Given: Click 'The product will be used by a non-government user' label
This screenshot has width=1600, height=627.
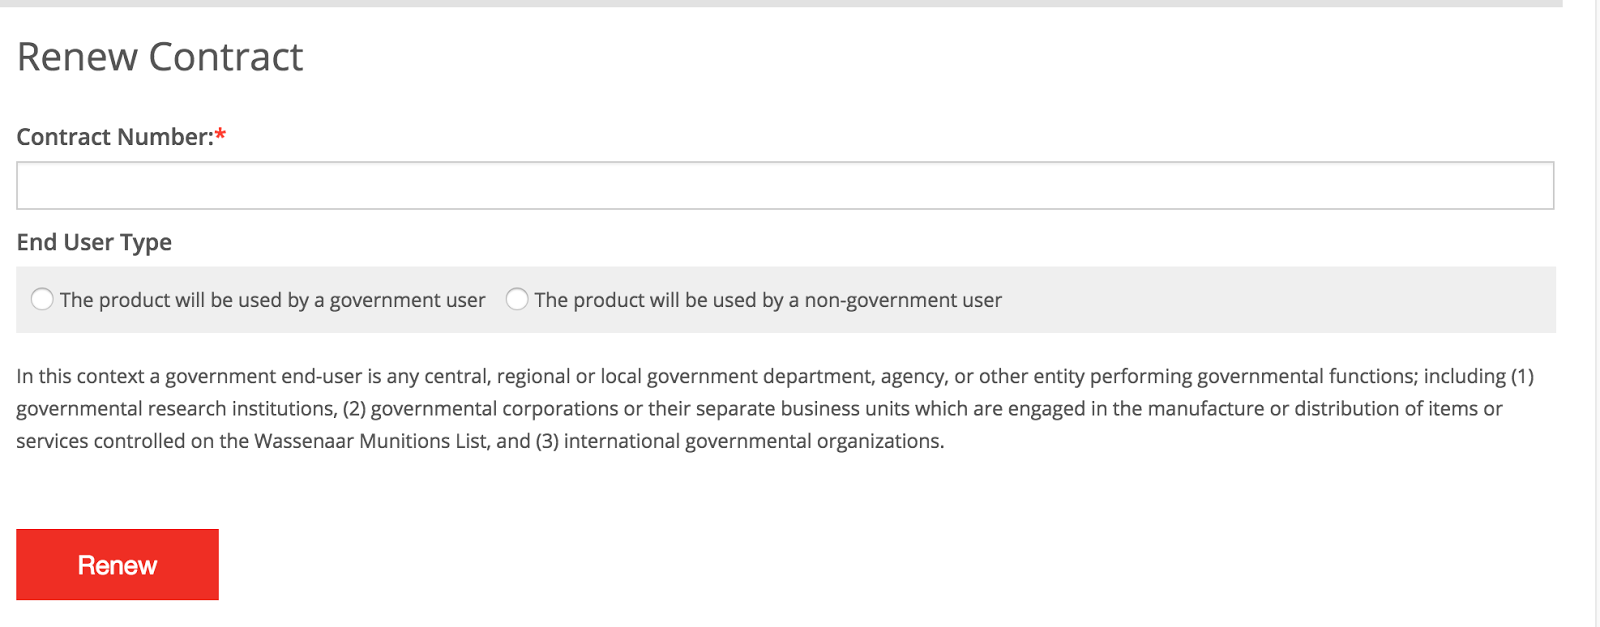Looking at the screenshot, I should 767,300.
